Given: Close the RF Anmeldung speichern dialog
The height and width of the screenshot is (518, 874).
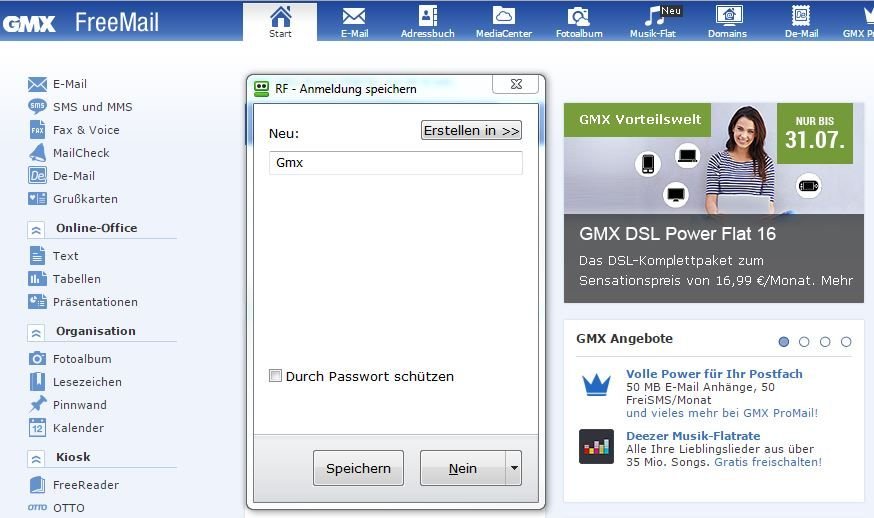Looking at the screenshot, I should 516,84.
